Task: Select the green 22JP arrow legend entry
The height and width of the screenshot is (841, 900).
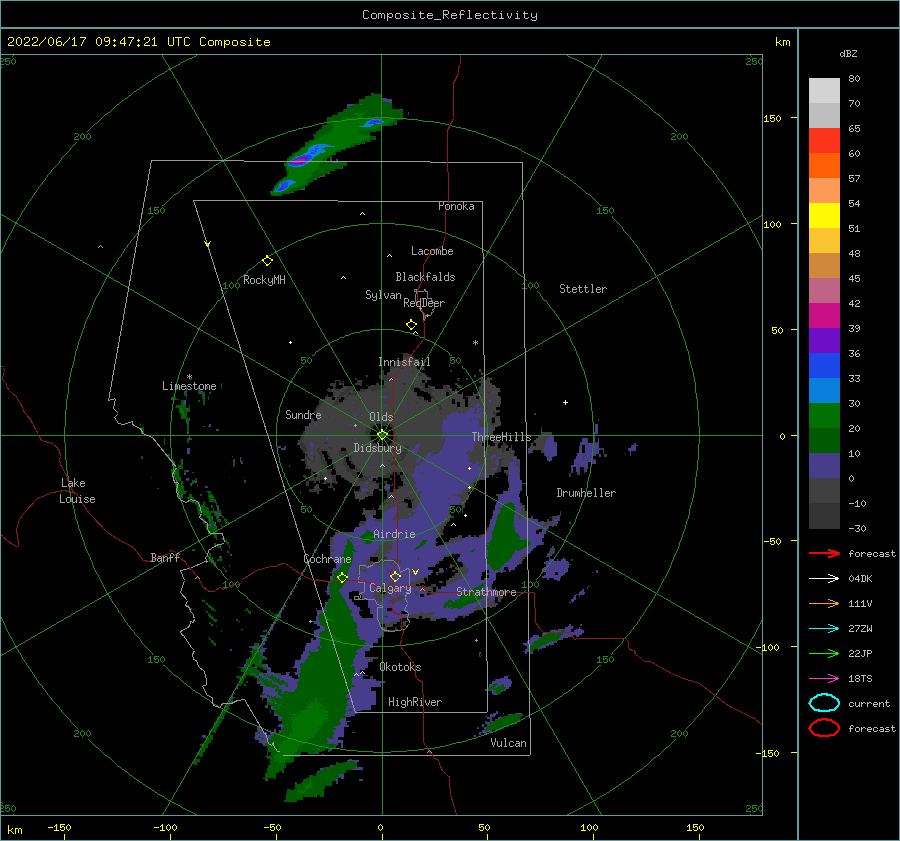Action: [x=824, y=653]
